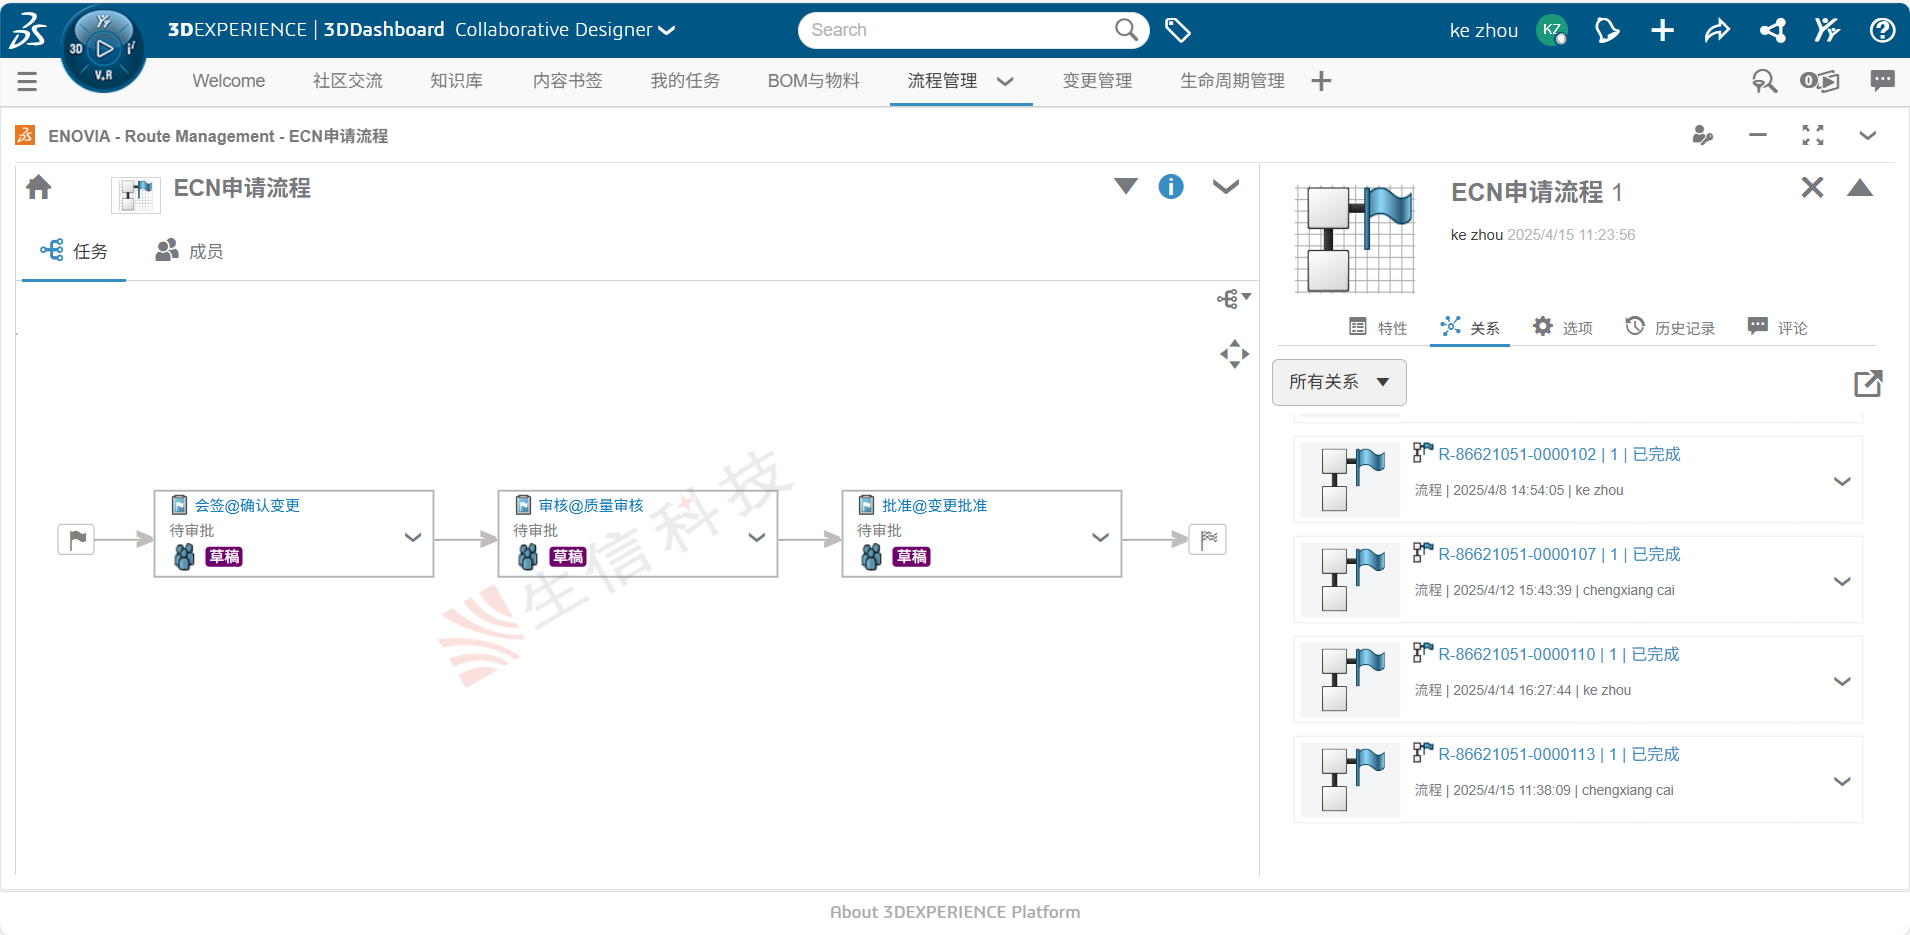Viewport: 1910px width, 935px height.
Task: Click the fullscreen expand widget icon
Action: point(1813,135)
